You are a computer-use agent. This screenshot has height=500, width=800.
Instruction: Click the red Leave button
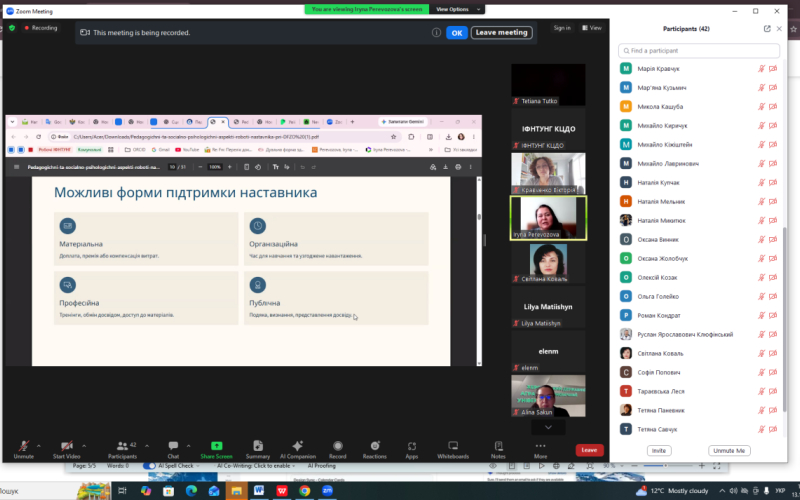[x=589, y=450]
